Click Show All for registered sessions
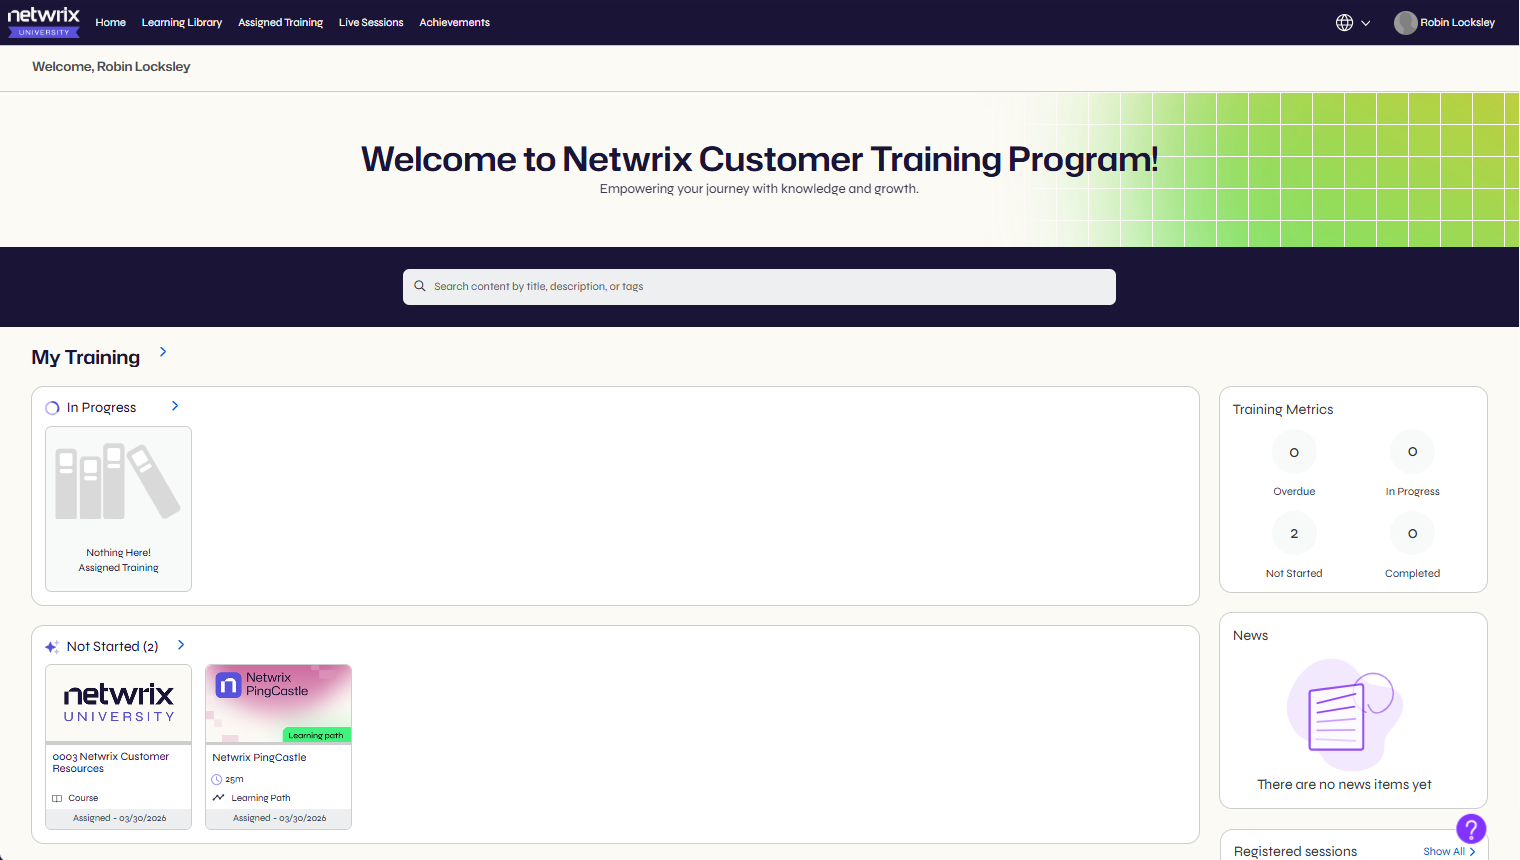Image resolution: width=1520 pixels, height=860 pixels. pyautogui.click(x=1448, y=851)
